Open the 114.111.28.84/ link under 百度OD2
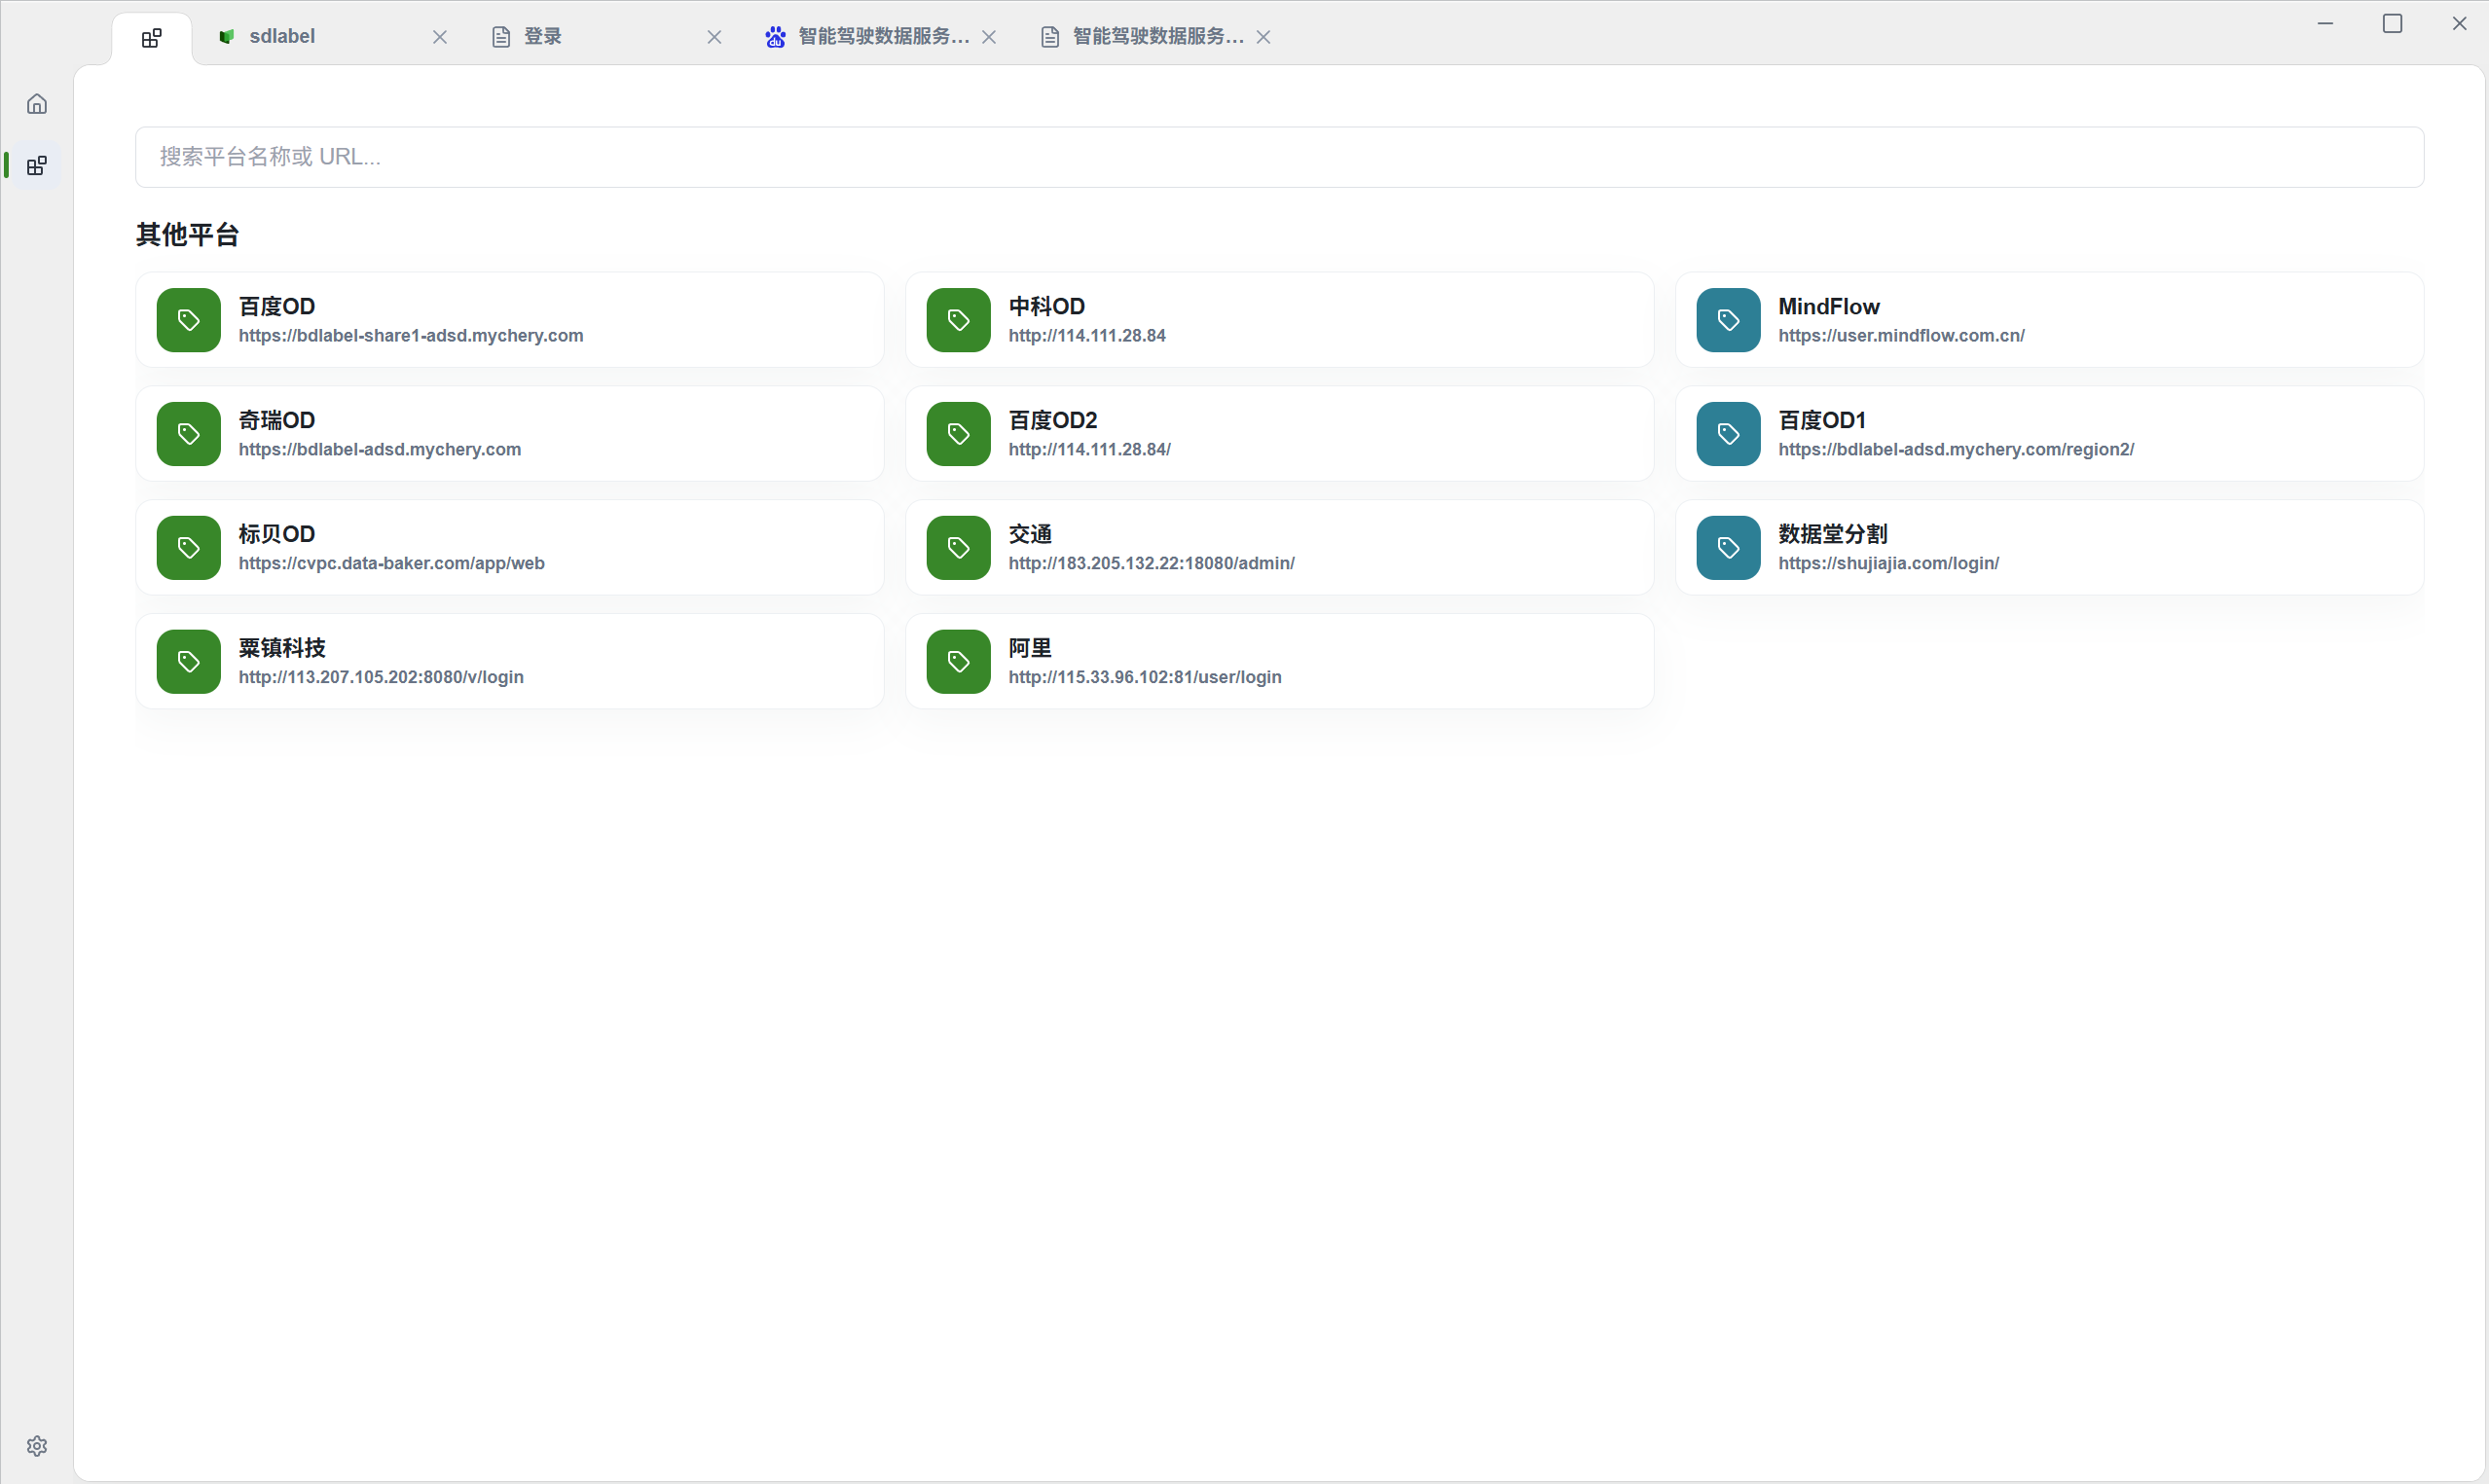 click(x=1090, y=450)
